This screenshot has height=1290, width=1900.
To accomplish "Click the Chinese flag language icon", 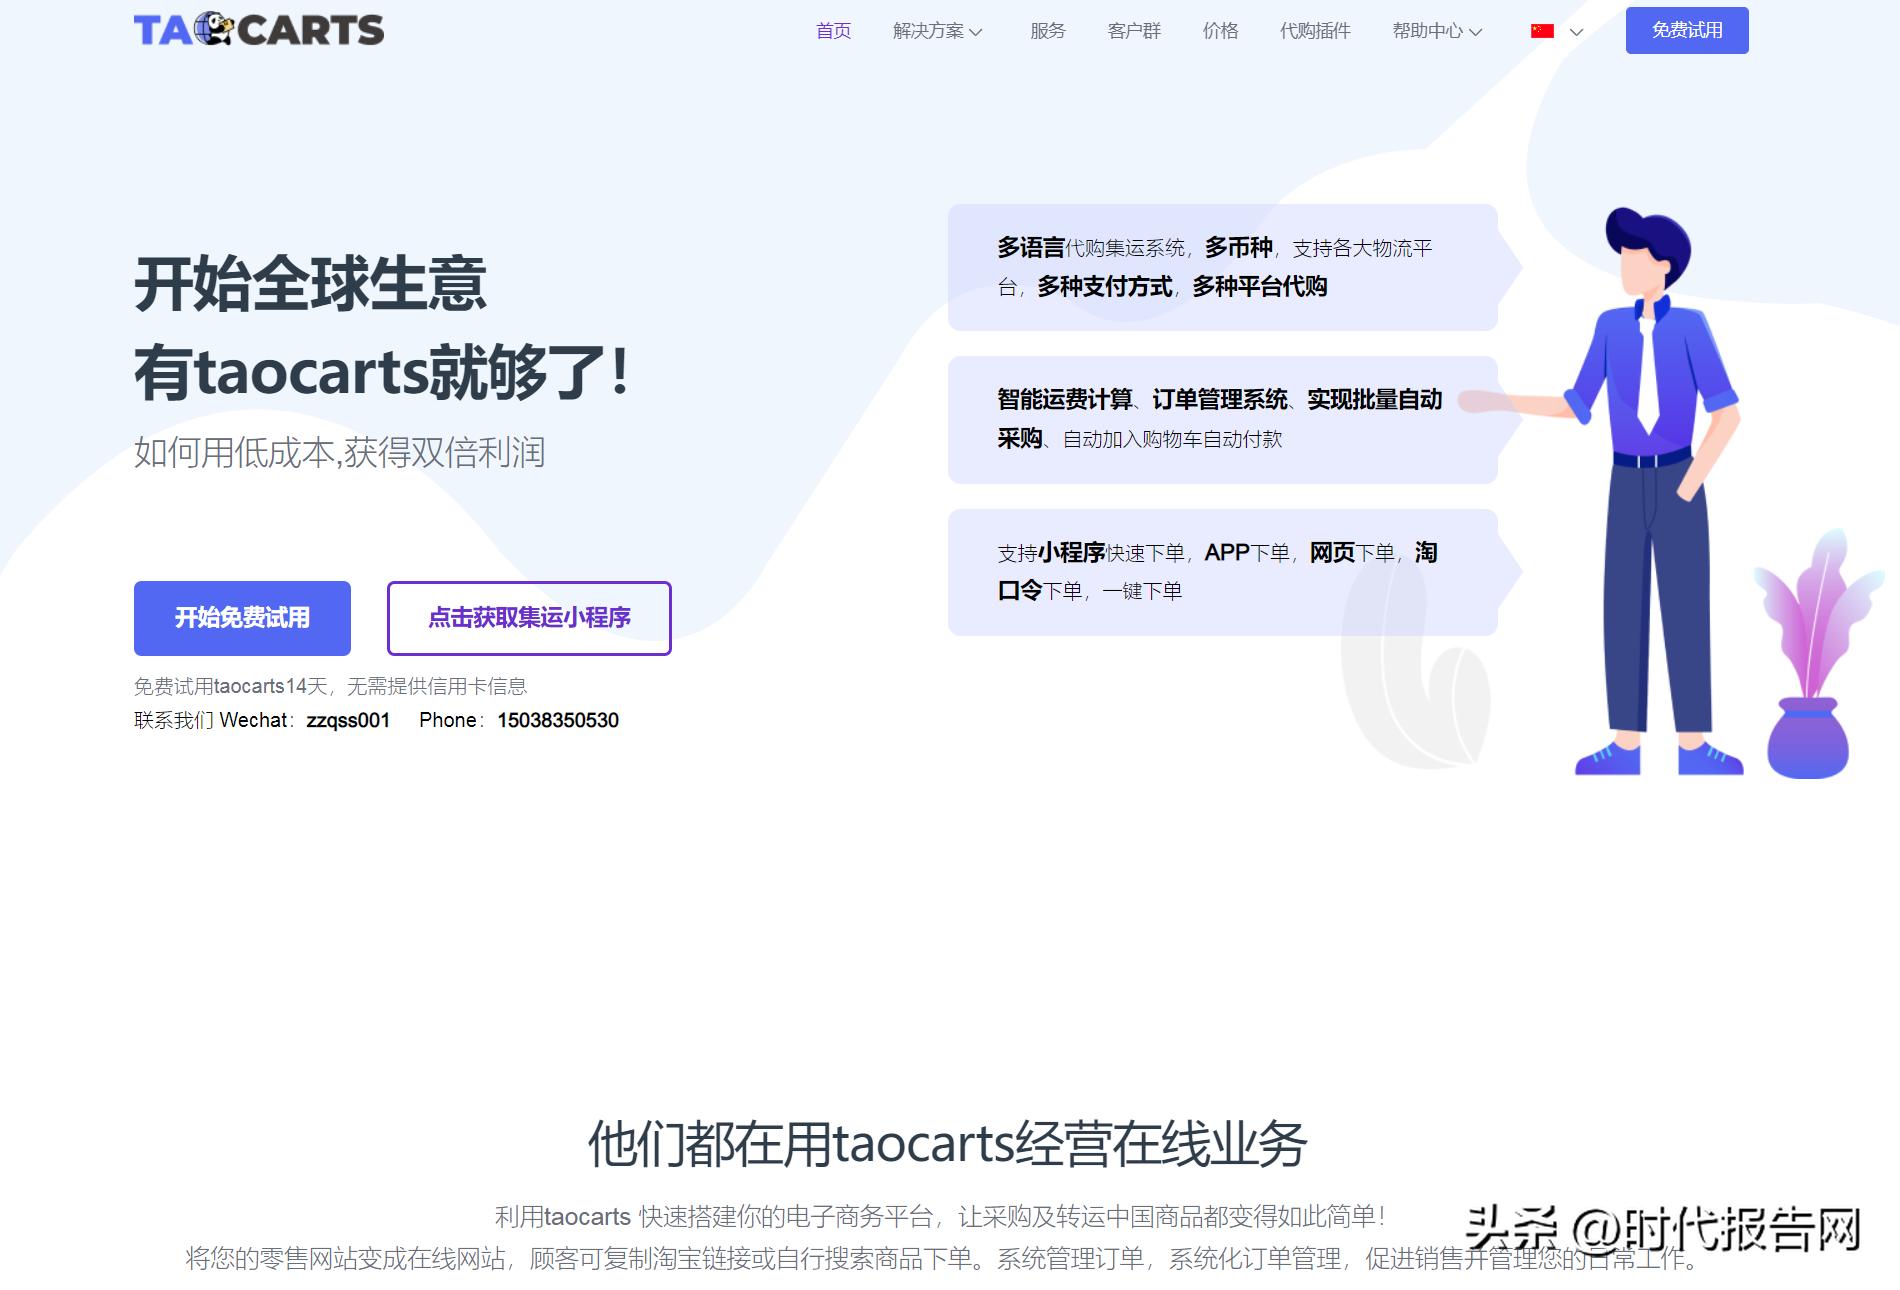I will tap(1543, 31).
